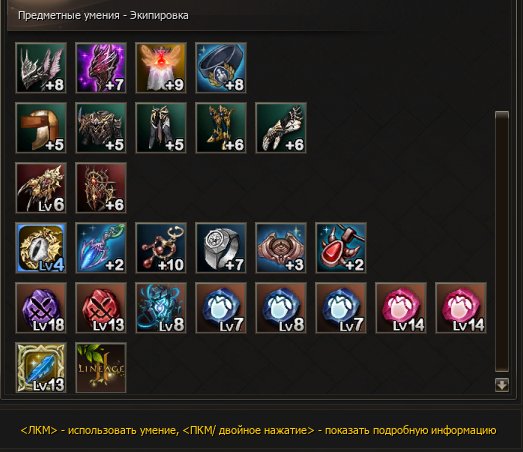Viewport: 523px width, 452px height.
Task: Select the glowing cloak +9 icon
Action: 161,68
